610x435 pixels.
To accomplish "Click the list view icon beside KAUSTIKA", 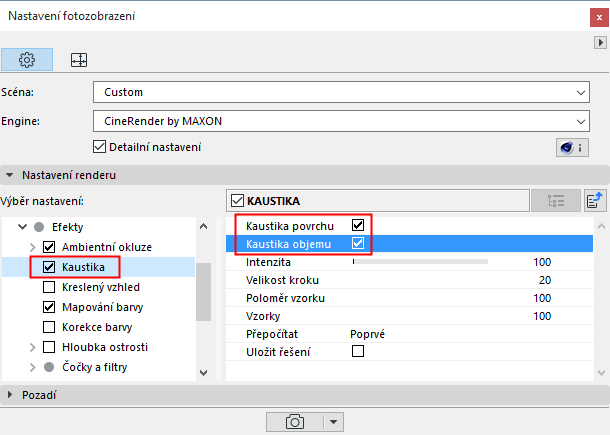I will click(555, 200).
